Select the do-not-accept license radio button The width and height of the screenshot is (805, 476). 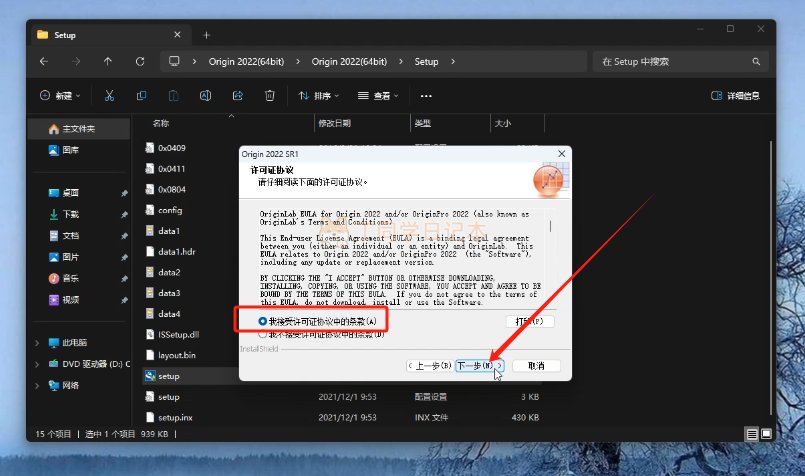point(263,334)
